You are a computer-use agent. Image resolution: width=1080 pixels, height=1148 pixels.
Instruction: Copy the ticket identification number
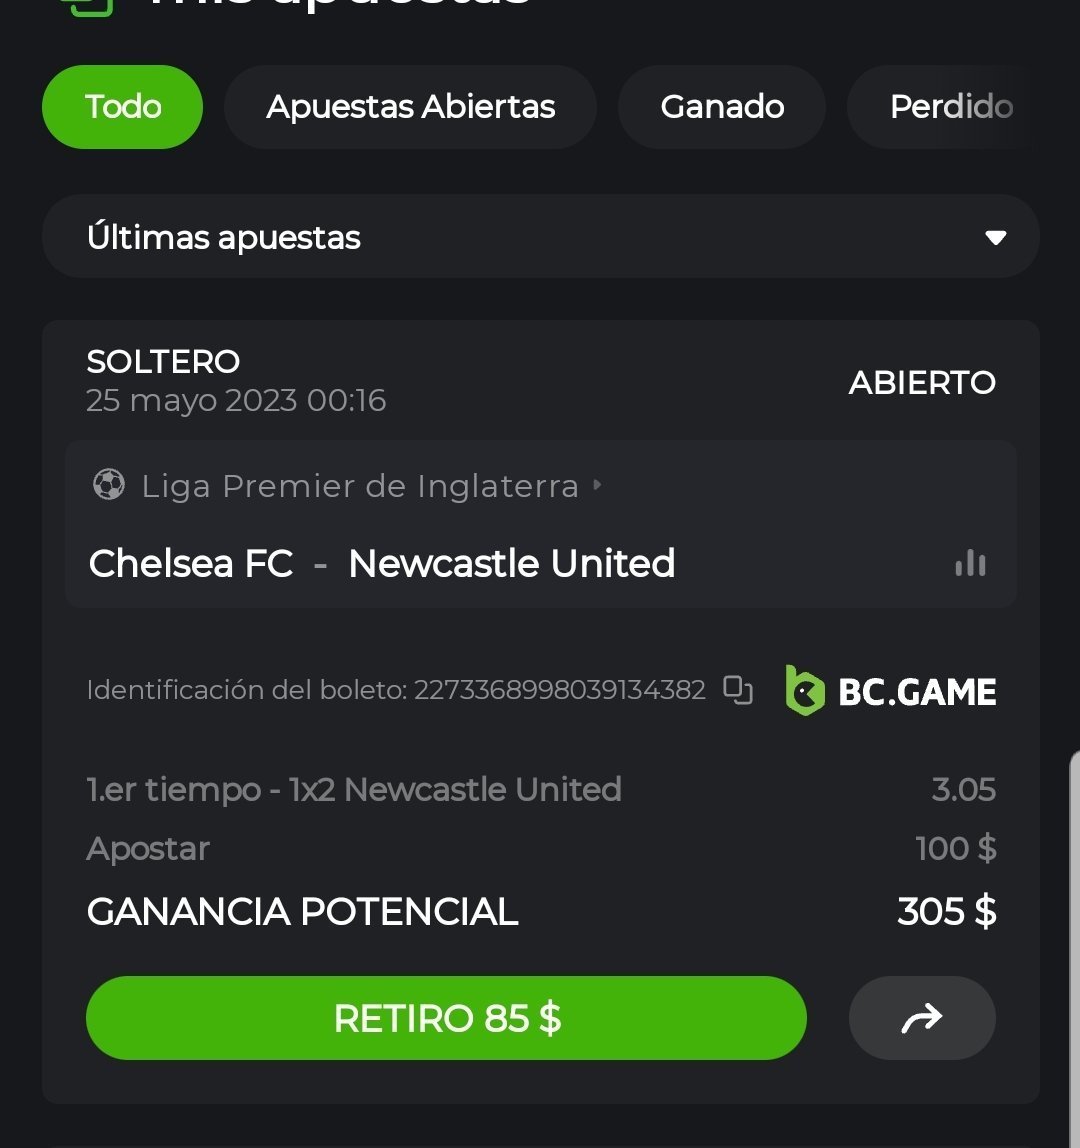[x=738, y=690]
